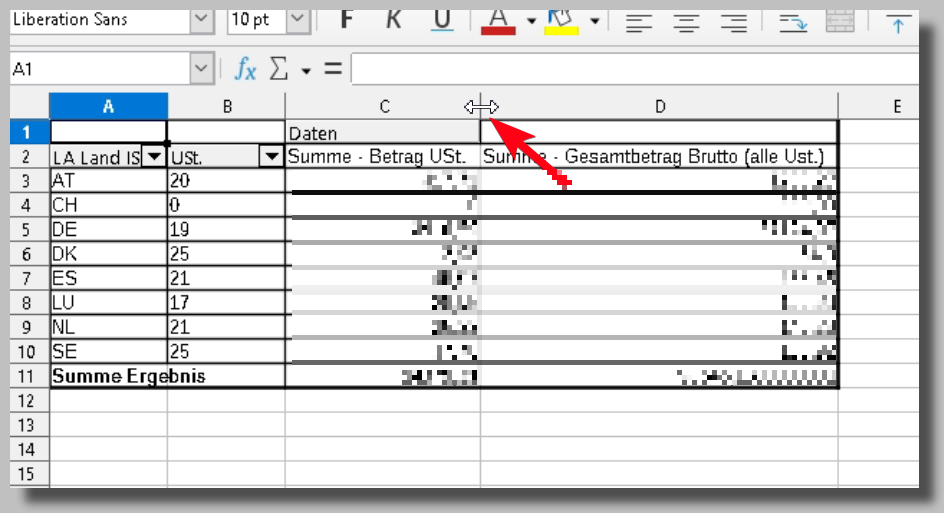Screen dimensions: 944x513
Task: Center text horizontally
Action: coord(686,22)
